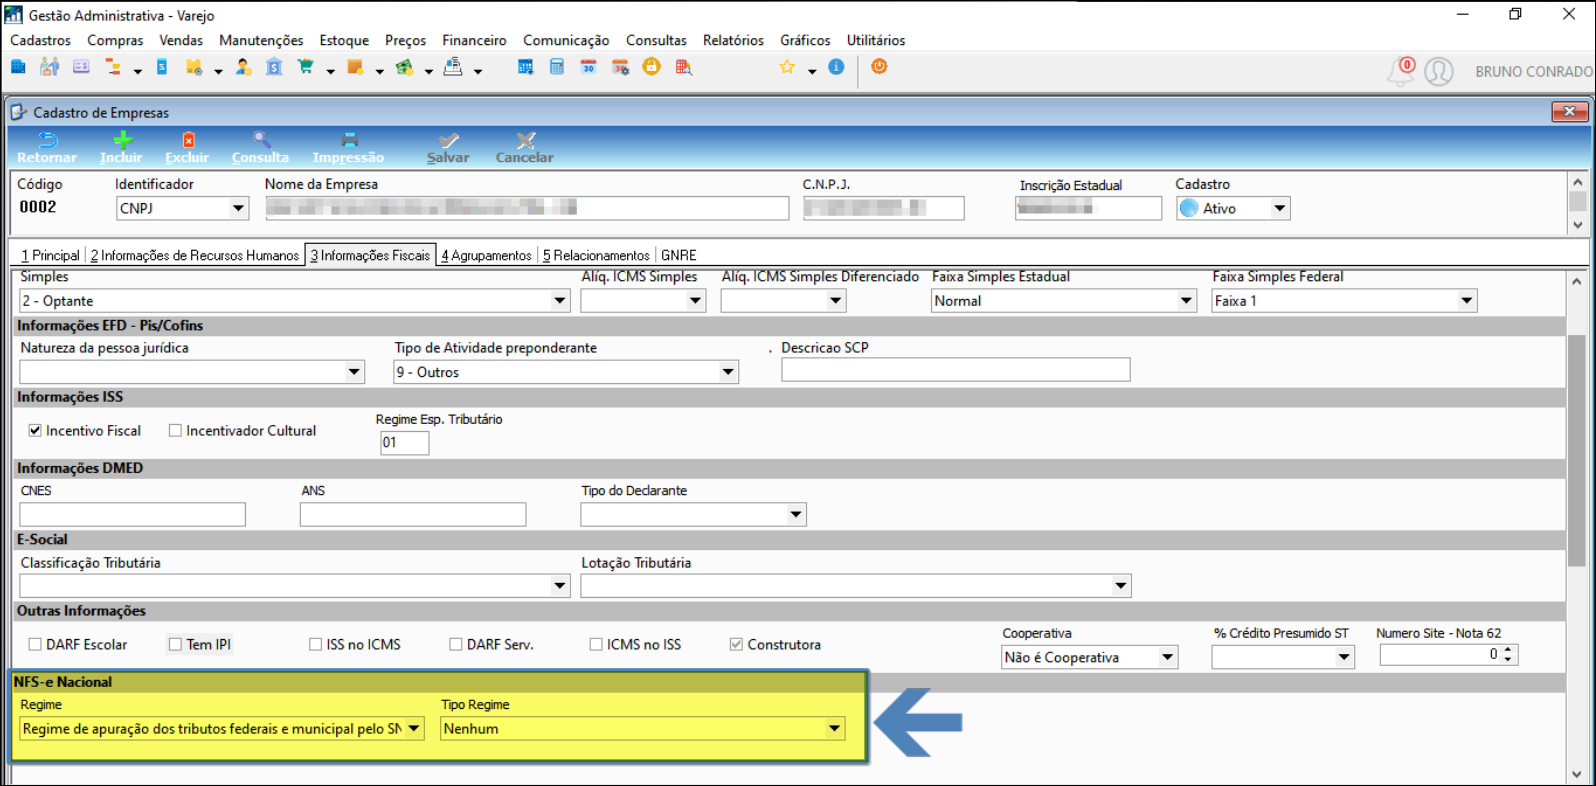Open the calculator icon in toolbar
The image size is (1596, 786).
tap(557, 67)
